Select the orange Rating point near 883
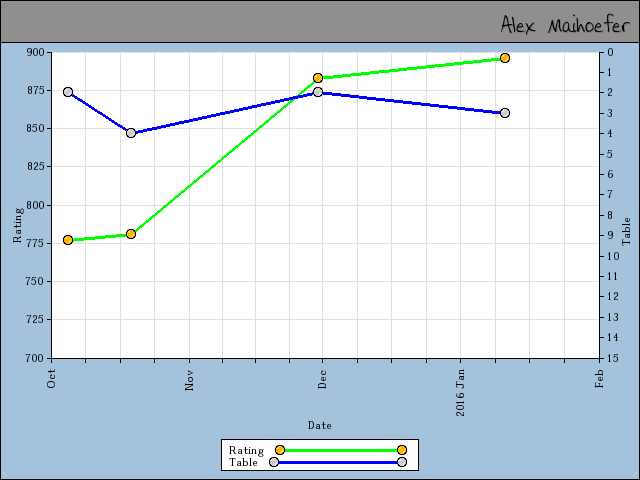 318,78
